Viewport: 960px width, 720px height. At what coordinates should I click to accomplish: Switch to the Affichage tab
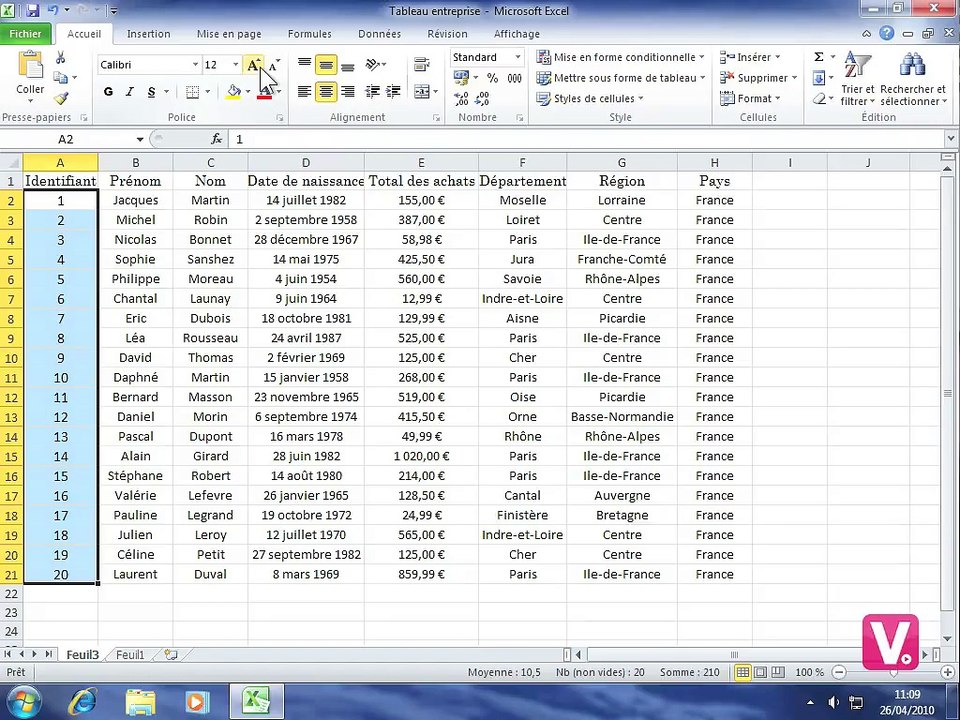(x=517, y=34)
